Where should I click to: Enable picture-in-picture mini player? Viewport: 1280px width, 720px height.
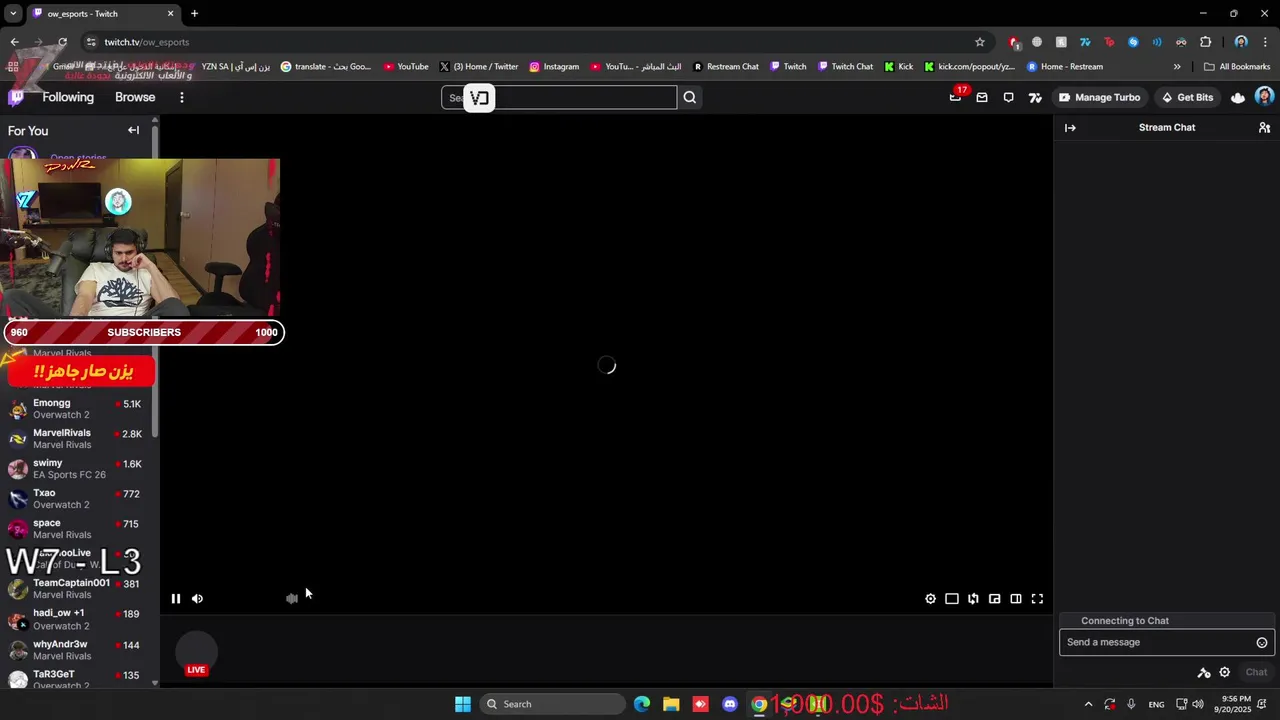click(x=994, y=599)
